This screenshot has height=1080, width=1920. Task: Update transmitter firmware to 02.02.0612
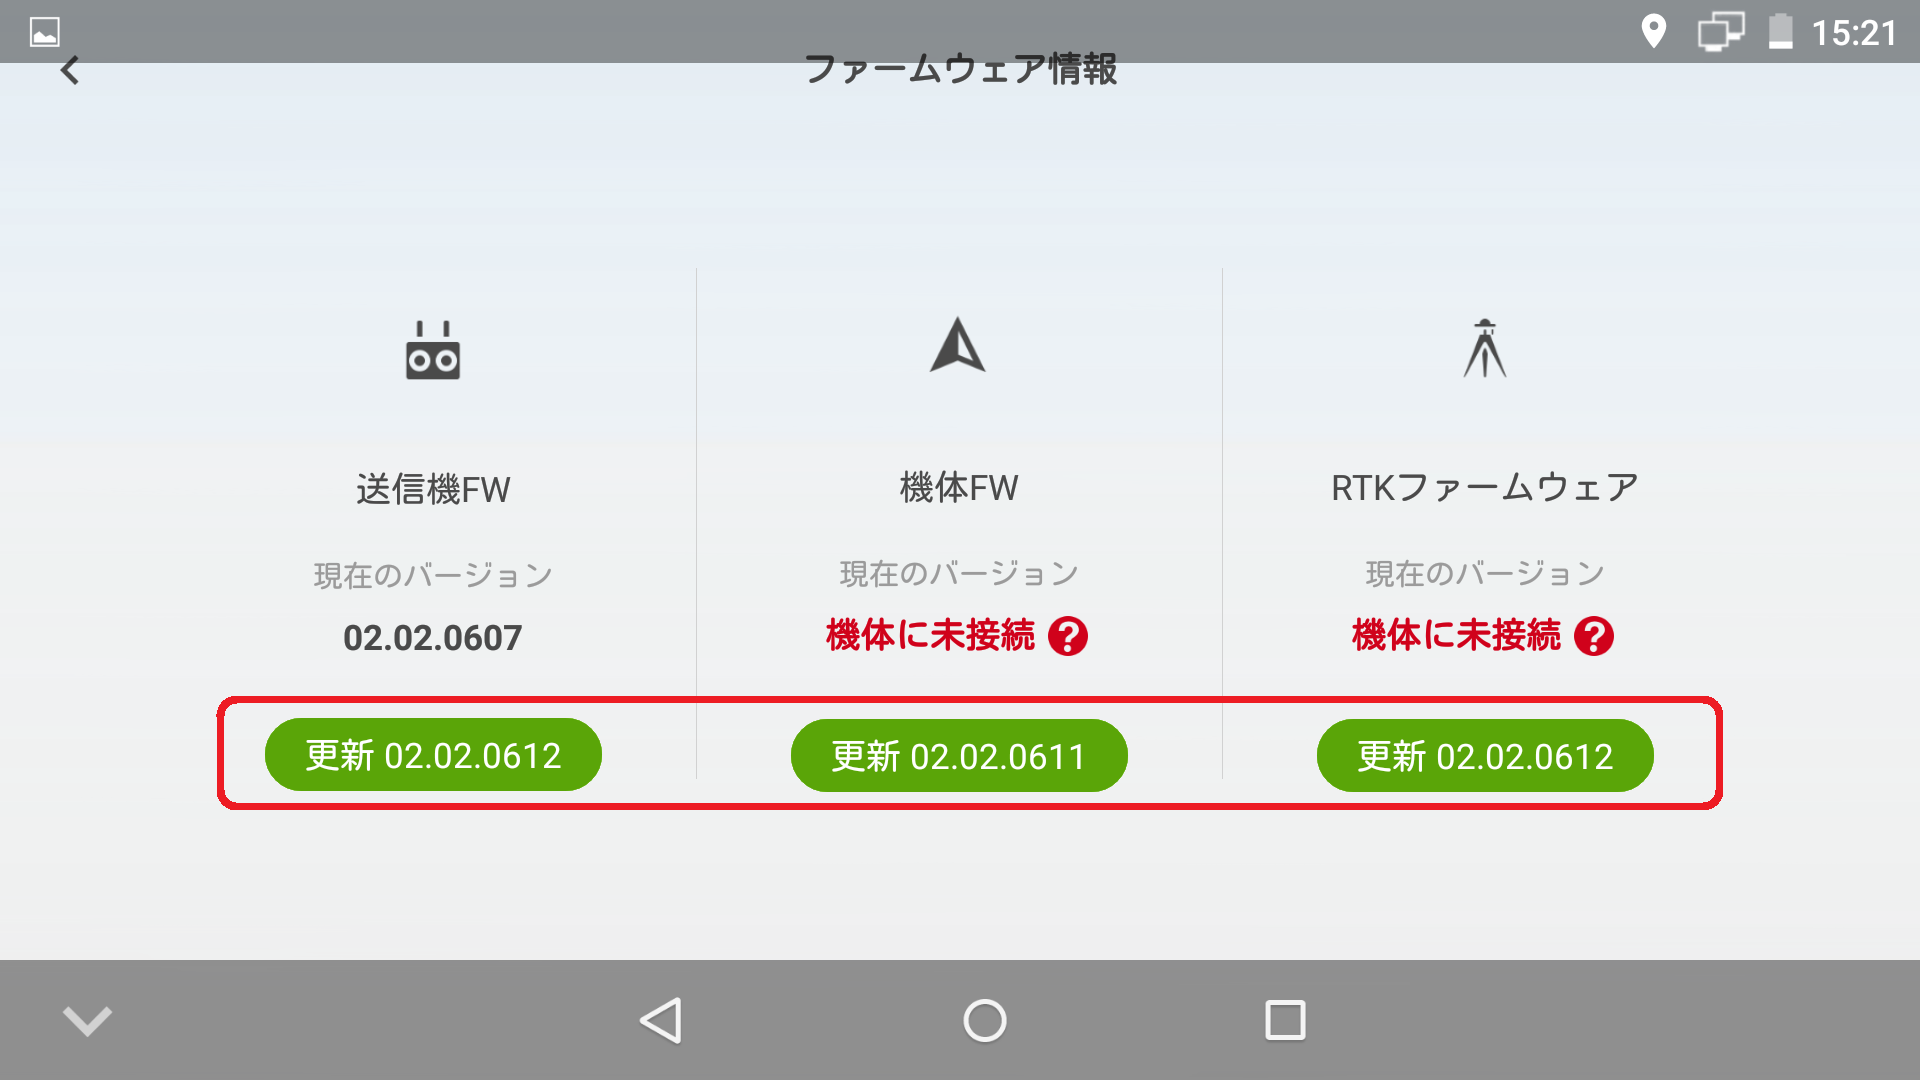[433, 755]
